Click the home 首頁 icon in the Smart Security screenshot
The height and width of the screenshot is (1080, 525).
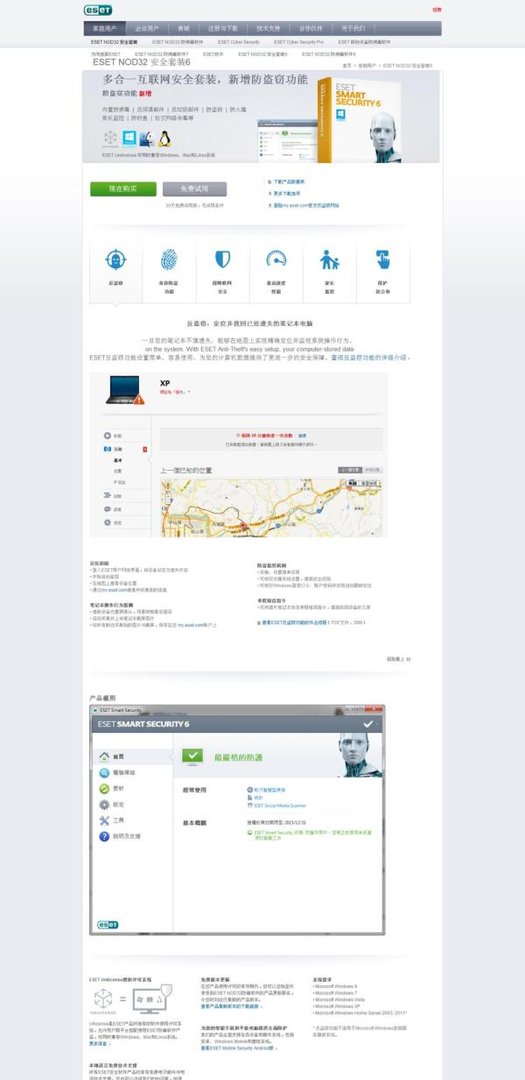[x=104, y=756]
